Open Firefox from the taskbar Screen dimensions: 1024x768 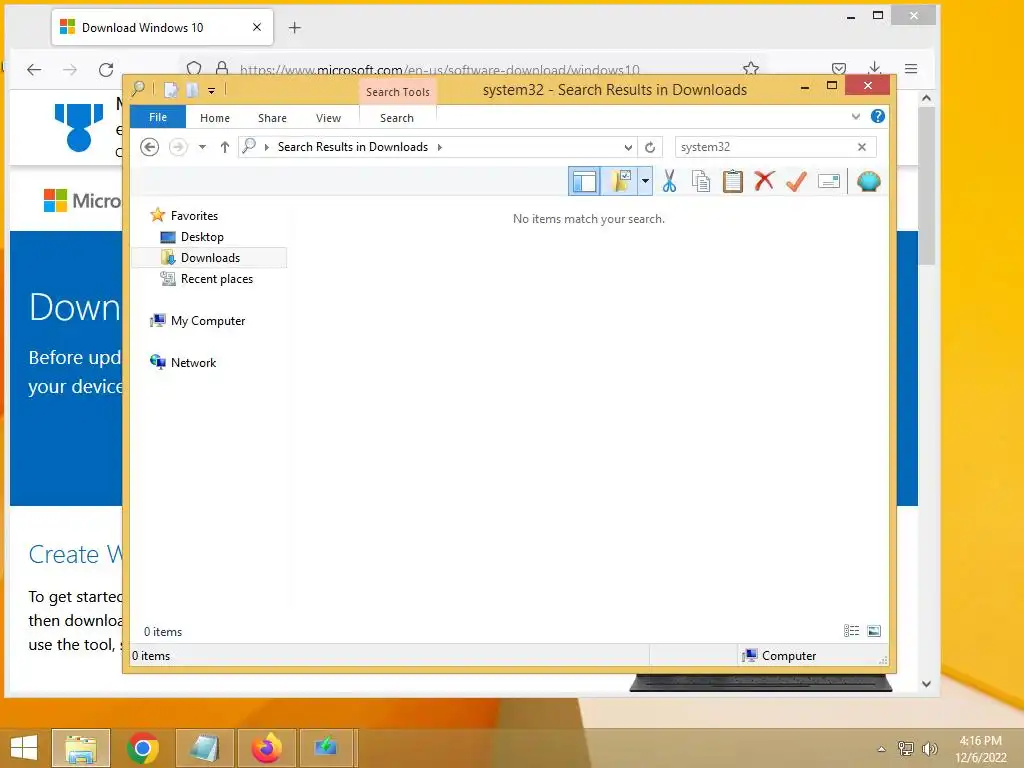[x=266, y=747]
